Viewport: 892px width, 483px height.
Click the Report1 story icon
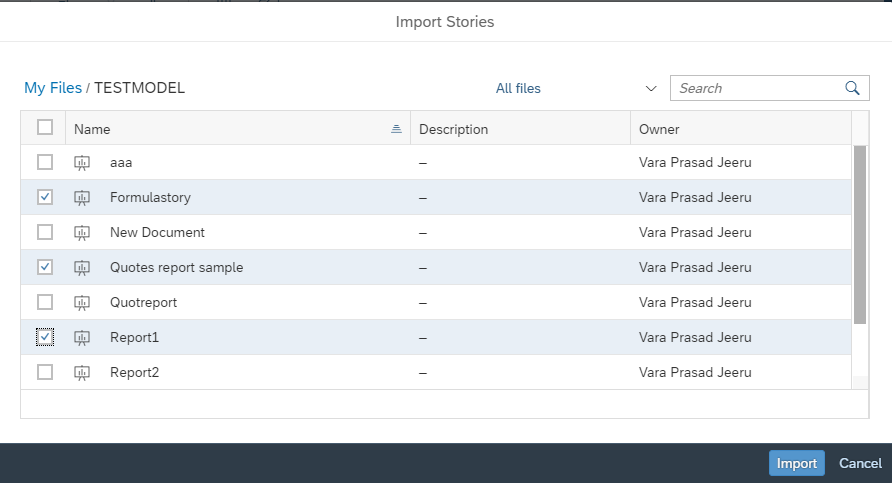83,337
